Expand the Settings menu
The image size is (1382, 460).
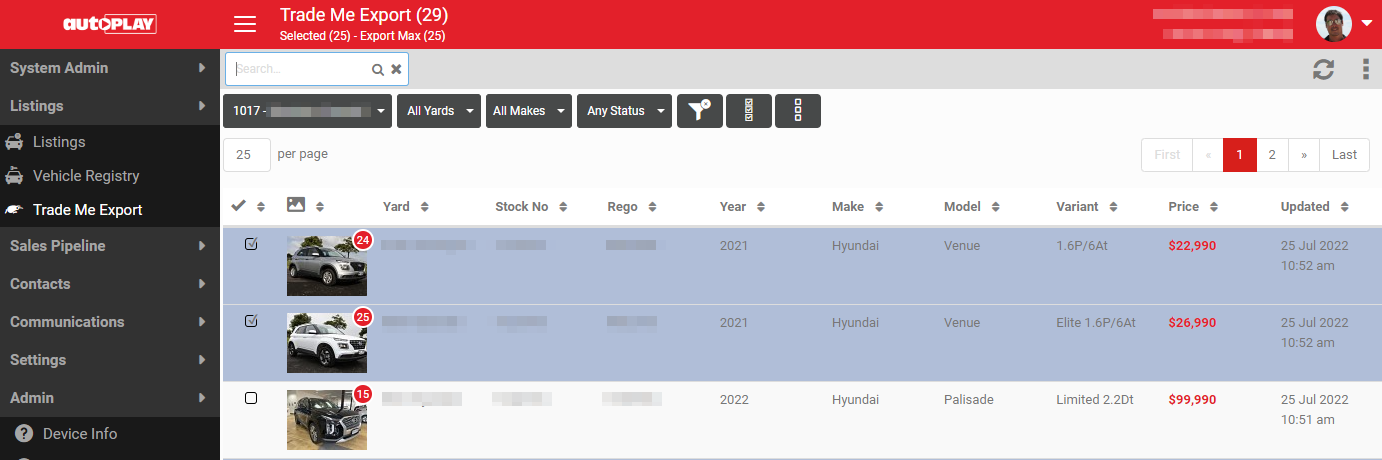110,360
